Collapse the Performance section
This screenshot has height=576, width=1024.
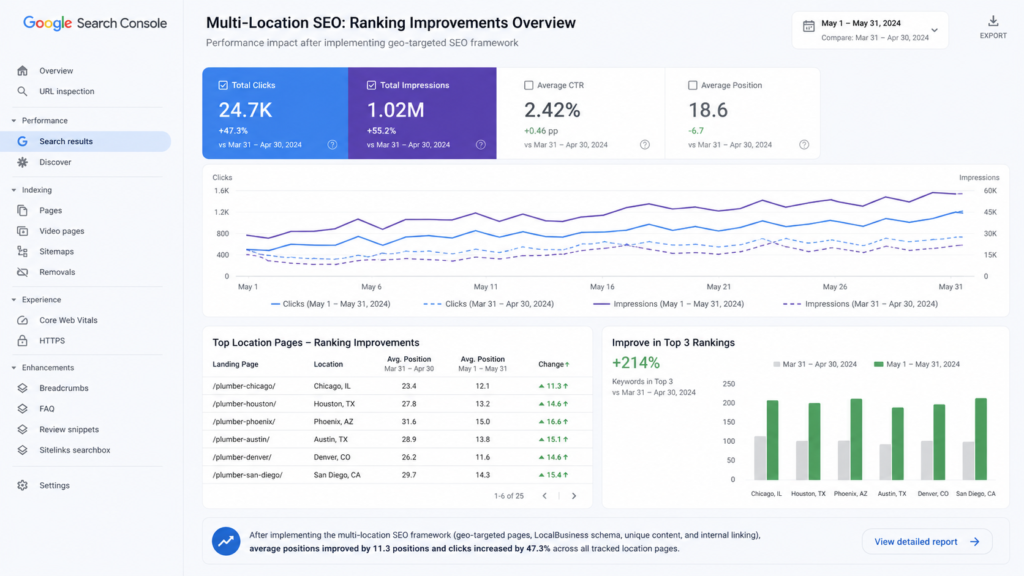point(14,121)
